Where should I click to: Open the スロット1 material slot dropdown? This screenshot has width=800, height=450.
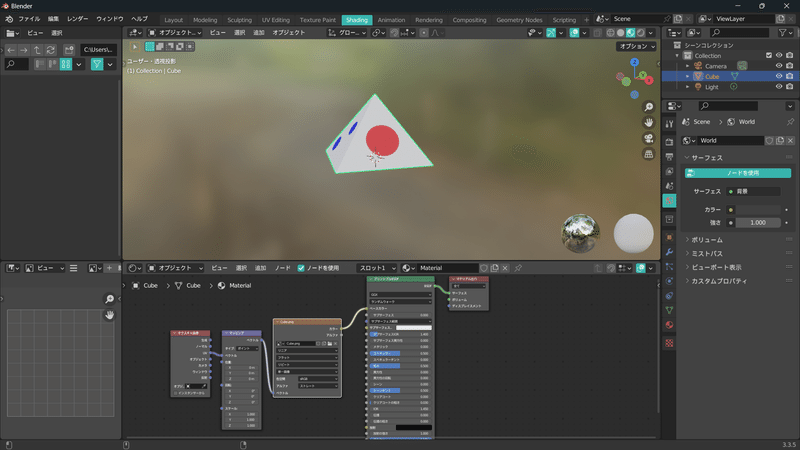click(x=377, y=268)
